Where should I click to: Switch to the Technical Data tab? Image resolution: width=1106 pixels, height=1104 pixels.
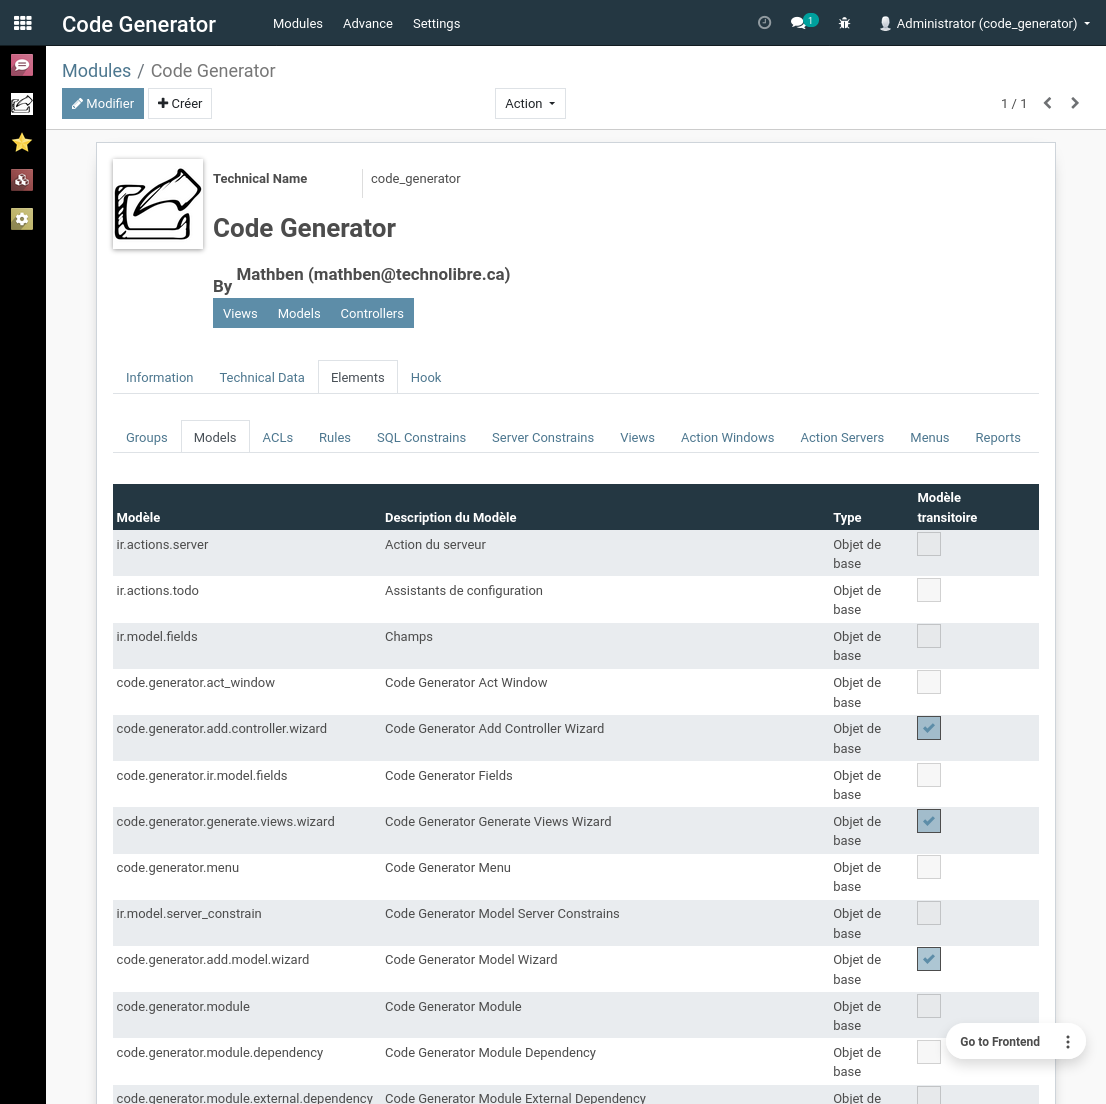coord(261,377)
